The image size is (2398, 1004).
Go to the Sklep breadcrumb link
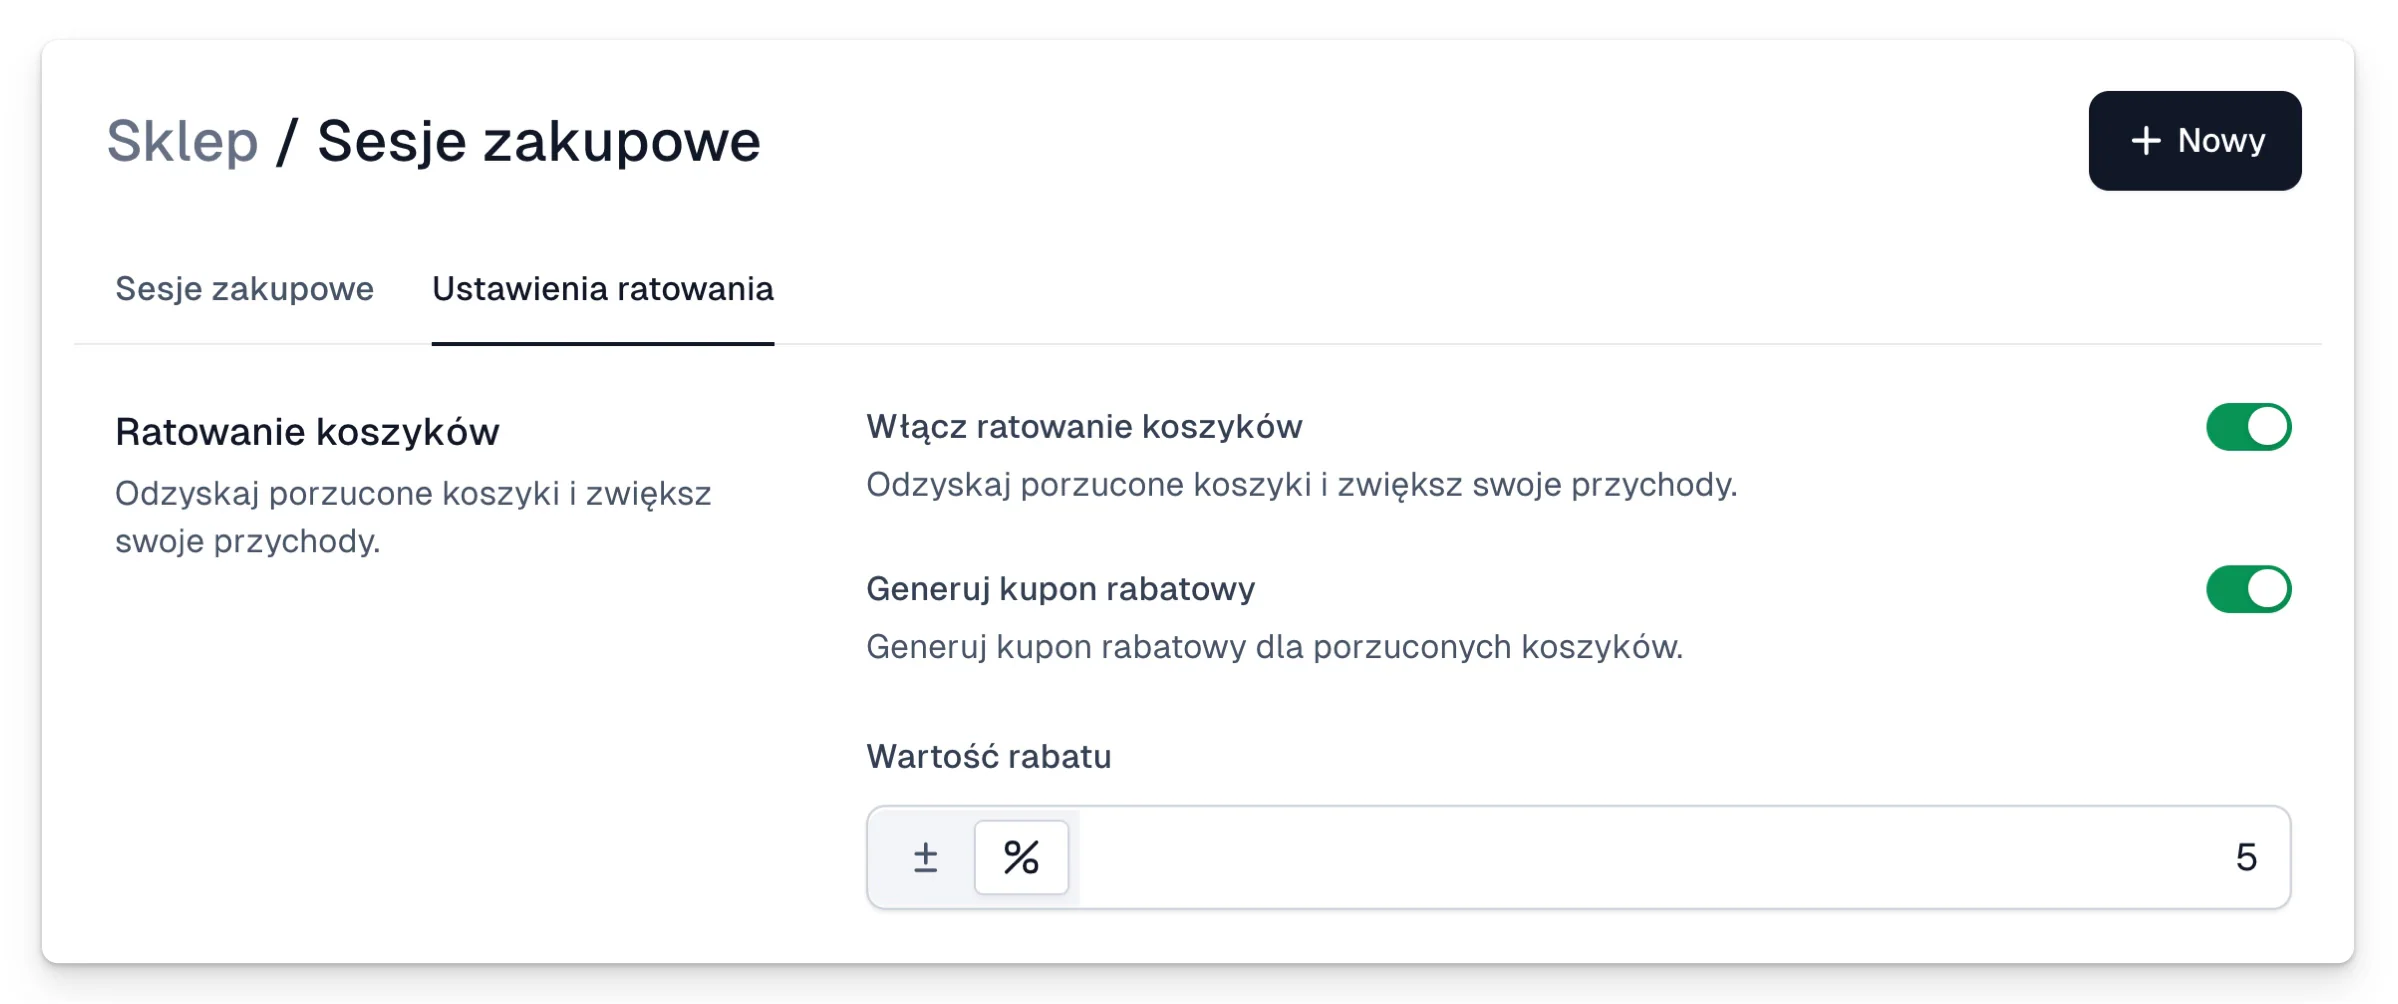[182, 141]
